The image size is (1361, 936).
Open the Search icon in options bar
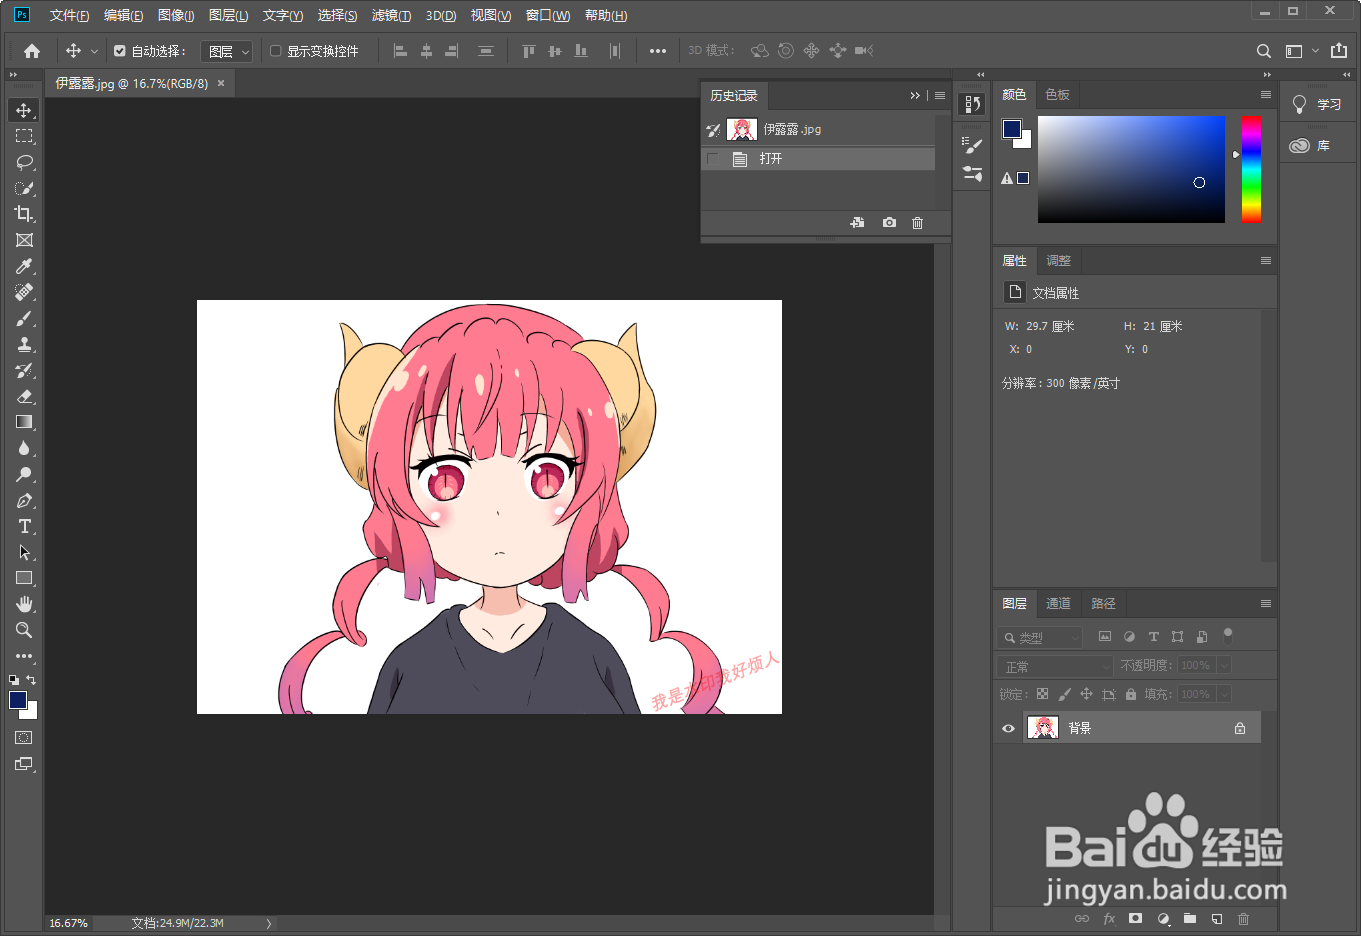tap(1264, 51)
